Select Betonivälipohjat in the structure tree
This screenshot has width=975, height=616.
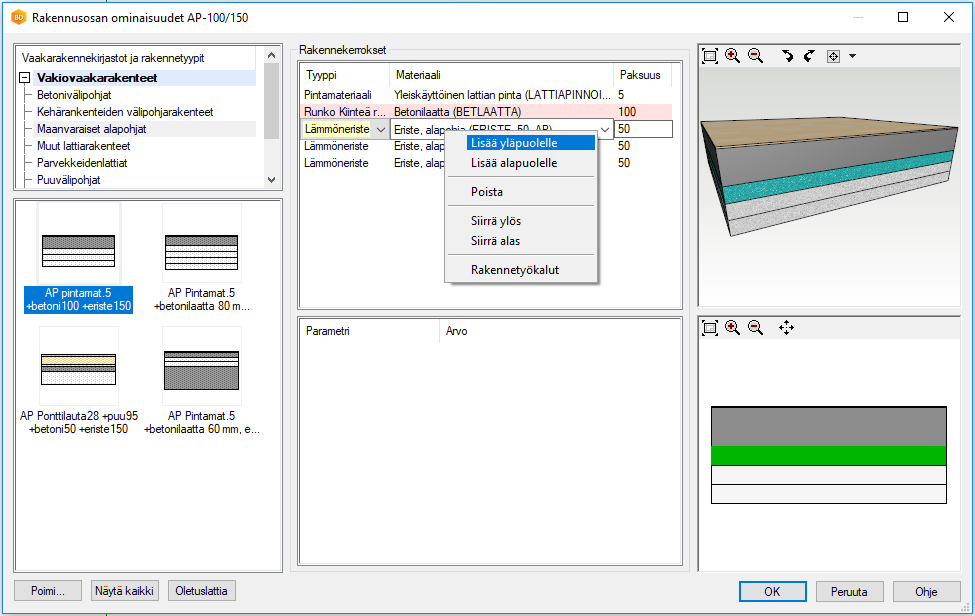[x=74, y=95]
